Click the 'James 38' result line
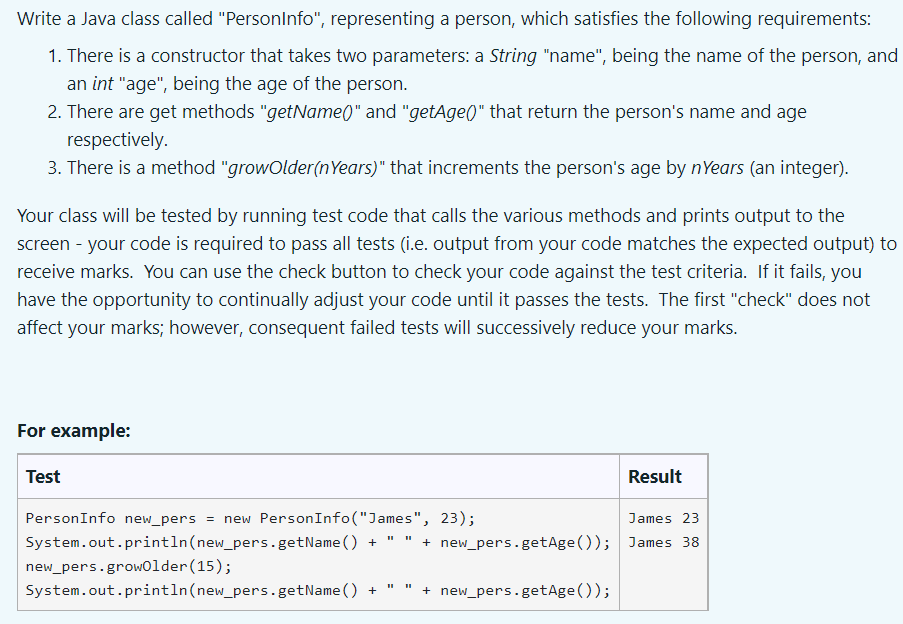 point(663,542)
